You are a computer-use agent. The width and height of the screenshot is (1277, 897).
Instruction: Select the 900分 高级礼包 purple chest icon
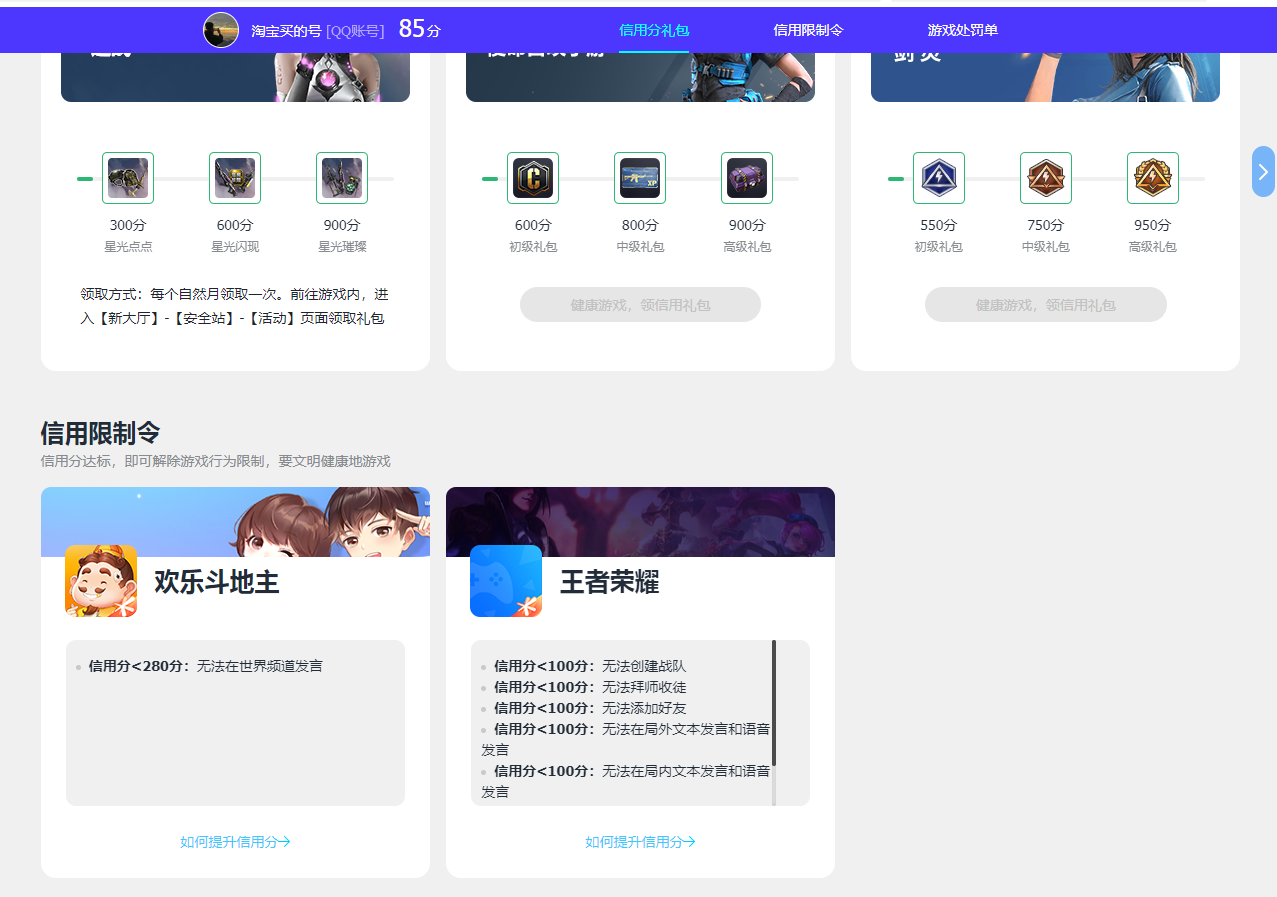pos(747,178)
